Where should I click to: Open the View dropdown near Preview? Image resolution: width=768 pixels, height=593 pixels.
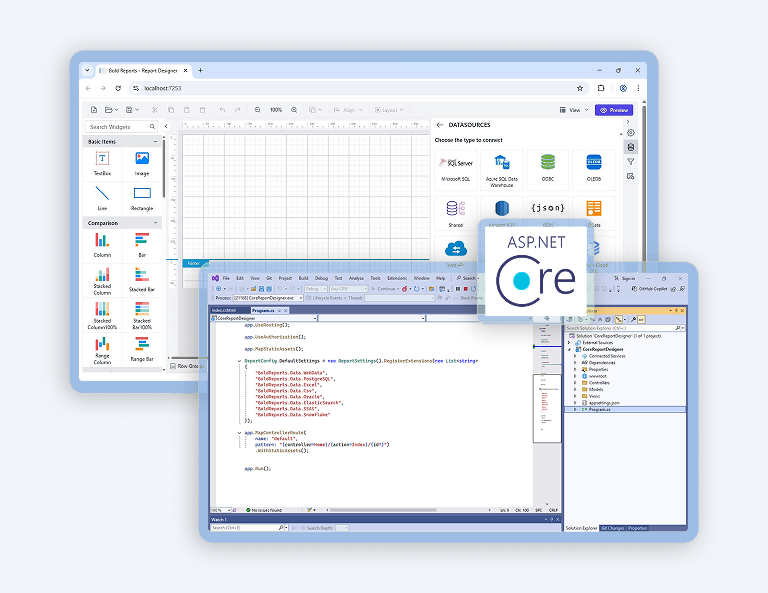click(574, 110)
